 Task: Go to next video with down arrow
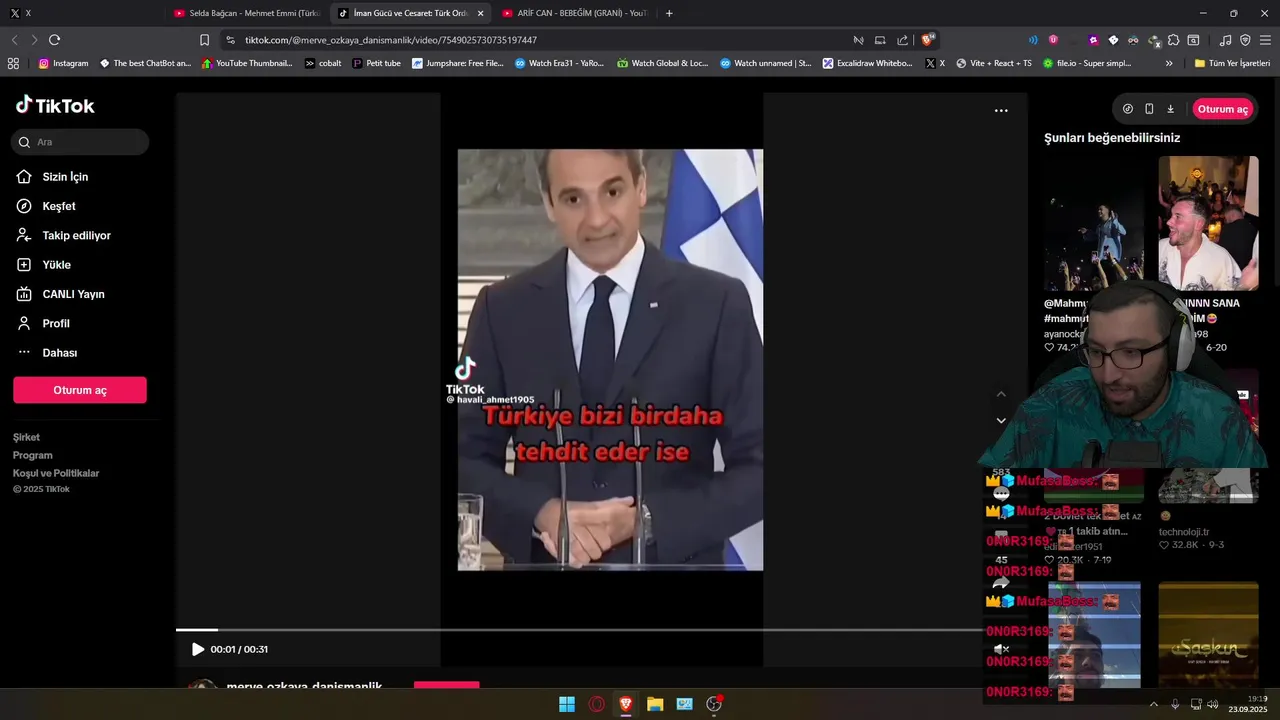click(1001, 421)
